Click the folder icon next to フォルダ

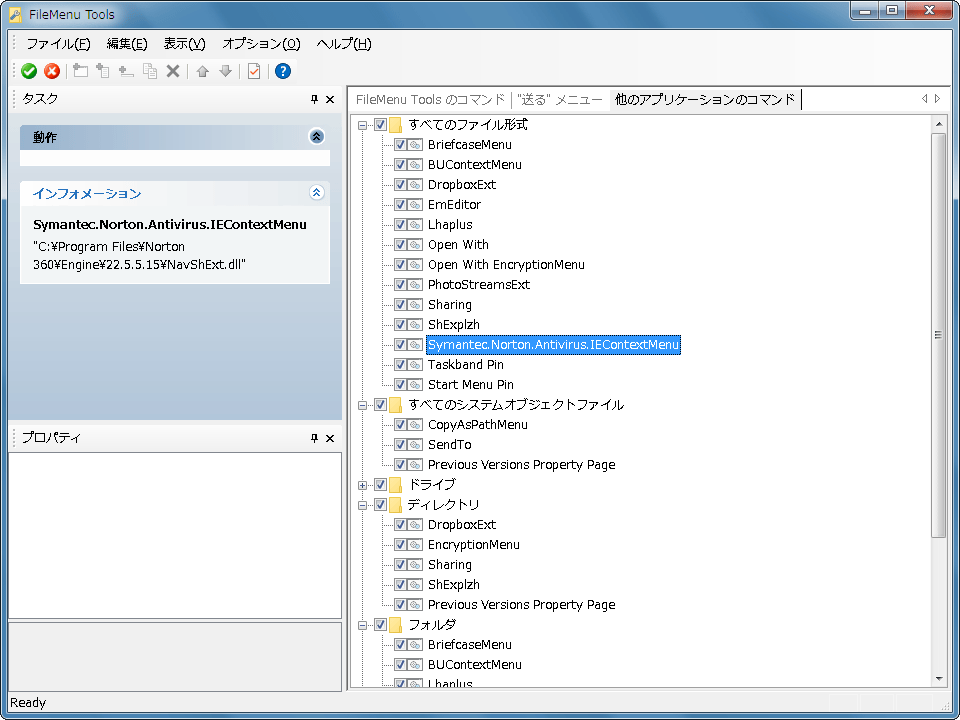click(x=396, y=624)
